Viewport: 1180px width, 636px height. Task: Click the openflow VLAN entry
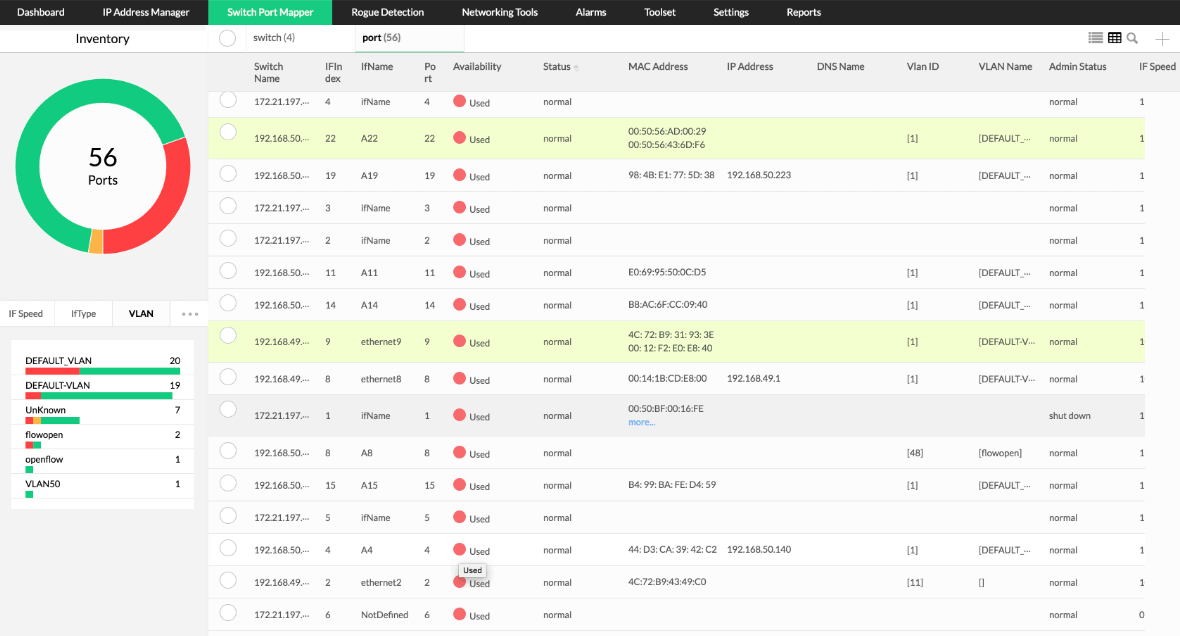click(102, 464)
